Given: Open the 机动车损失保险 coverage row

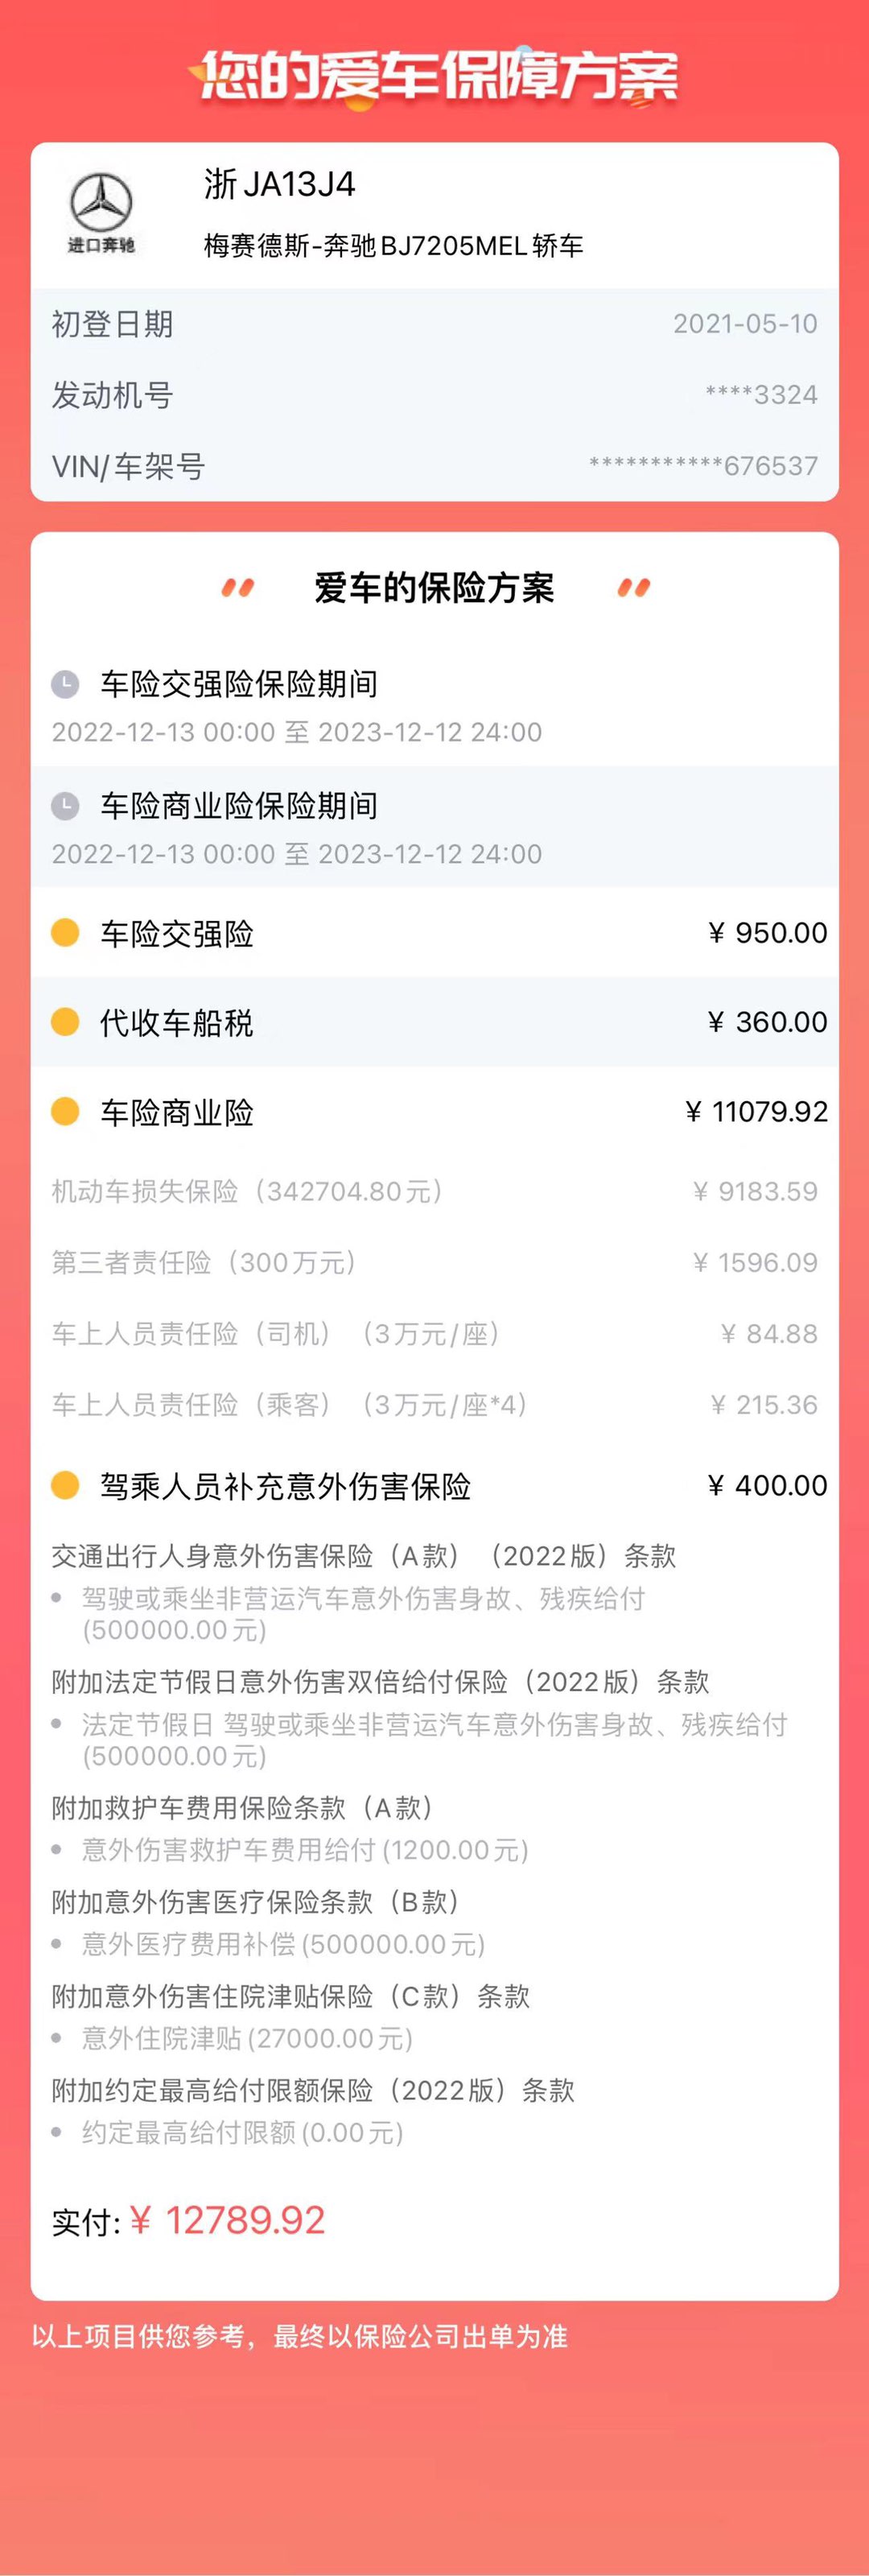Looking at the screenshot, I should coord(434,1191).
